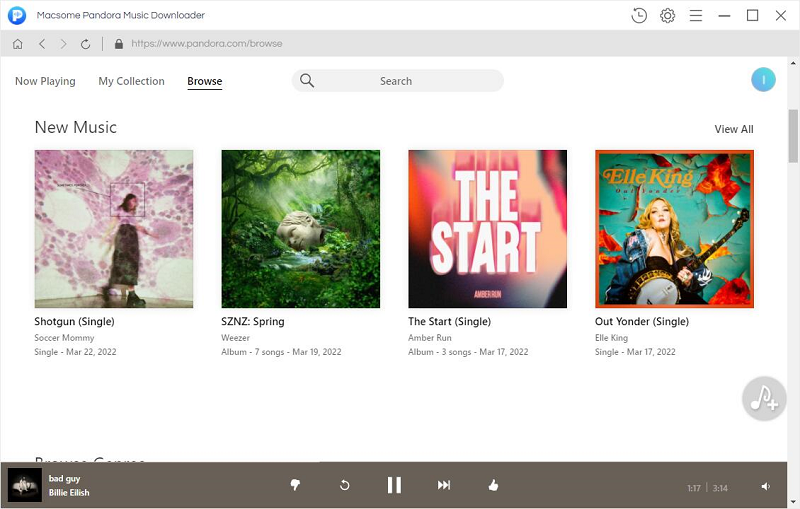Click the Search input field

(397, 81)
